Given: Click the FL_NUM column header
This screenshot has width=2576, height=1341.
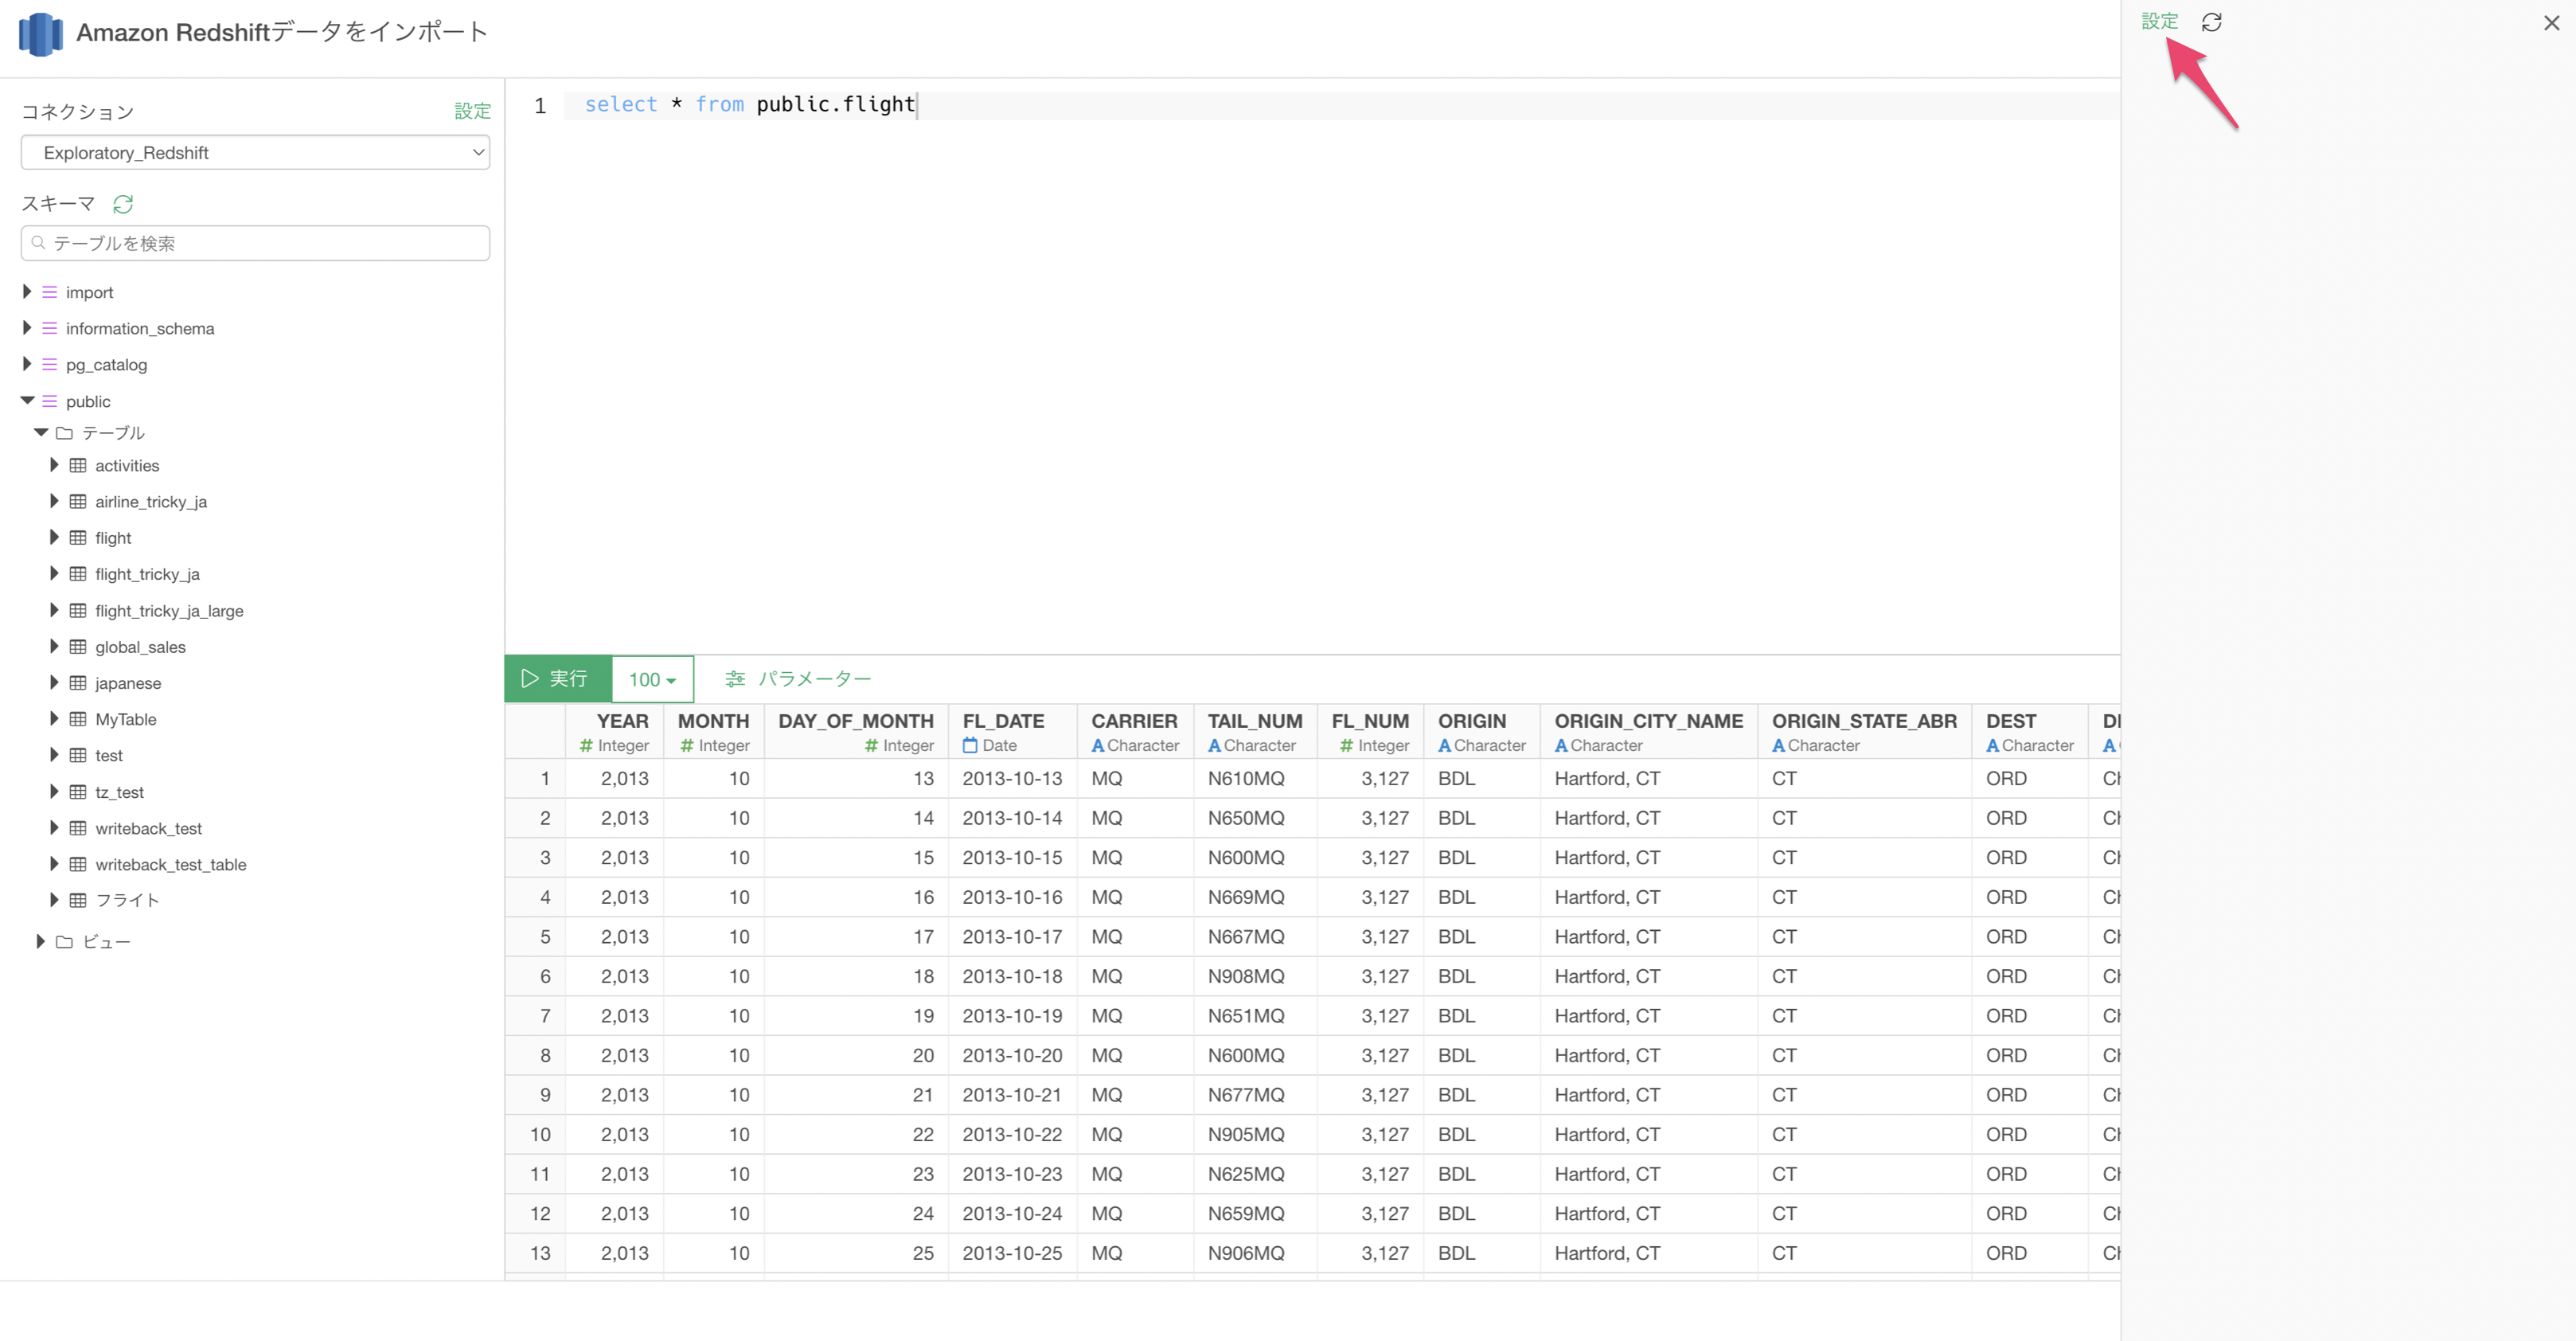Looking at the screenshot, I should pyautogui.click(x=1370, y=732).
